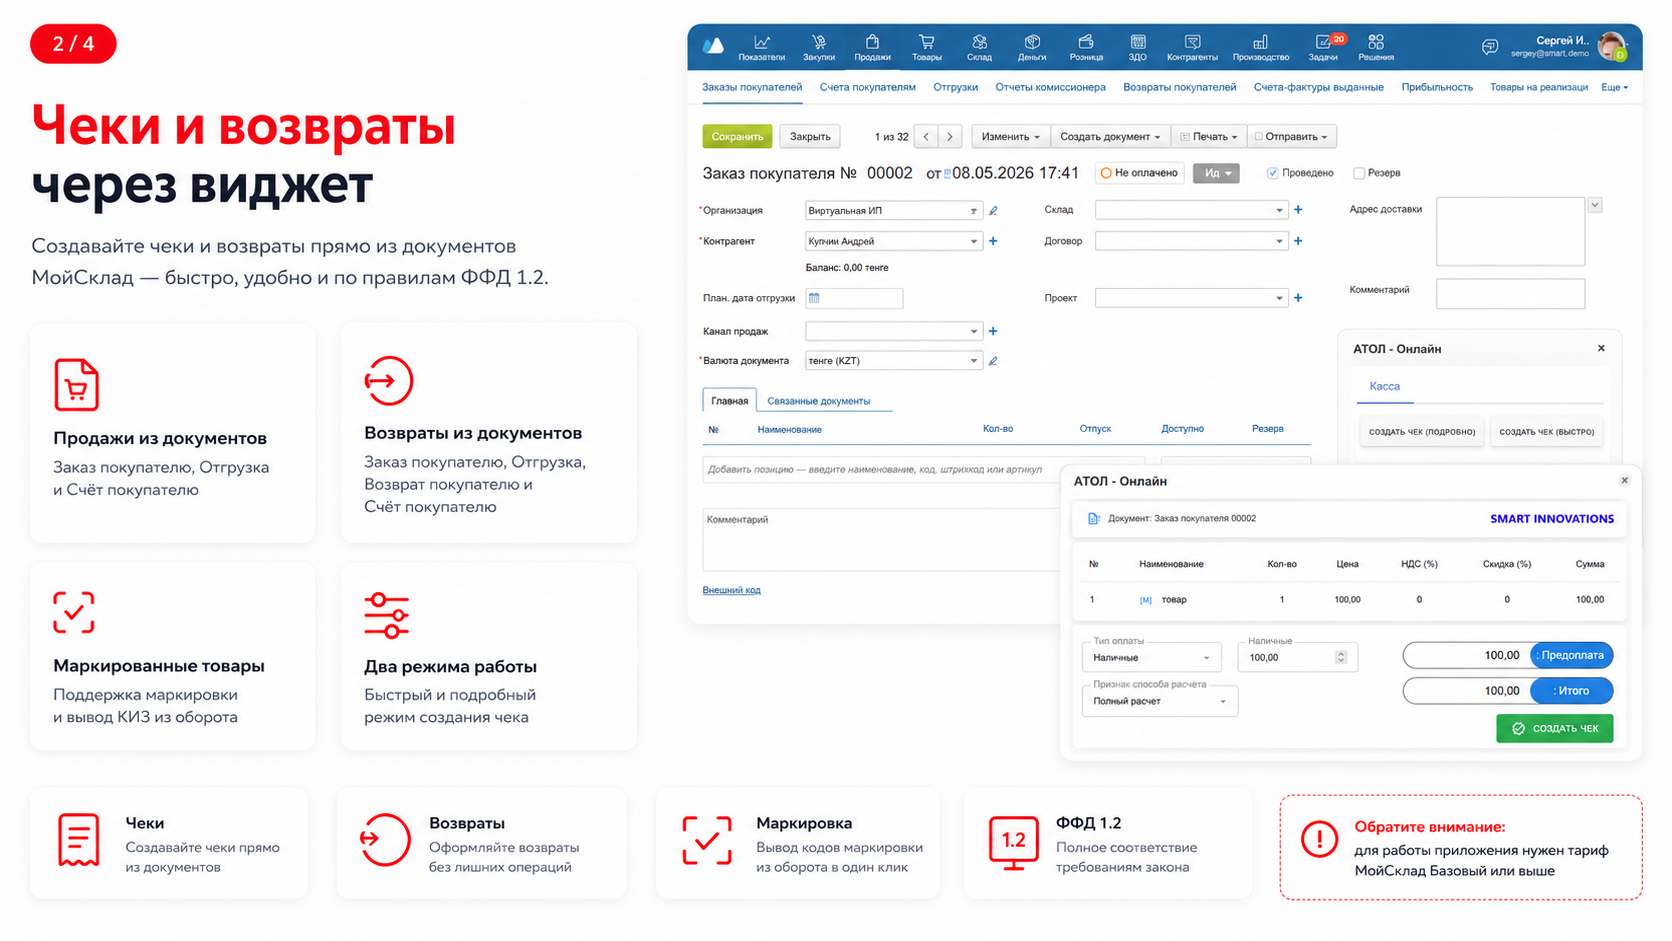Click the green Создать чек button
1672x941 pixels.
point(1554,728)
